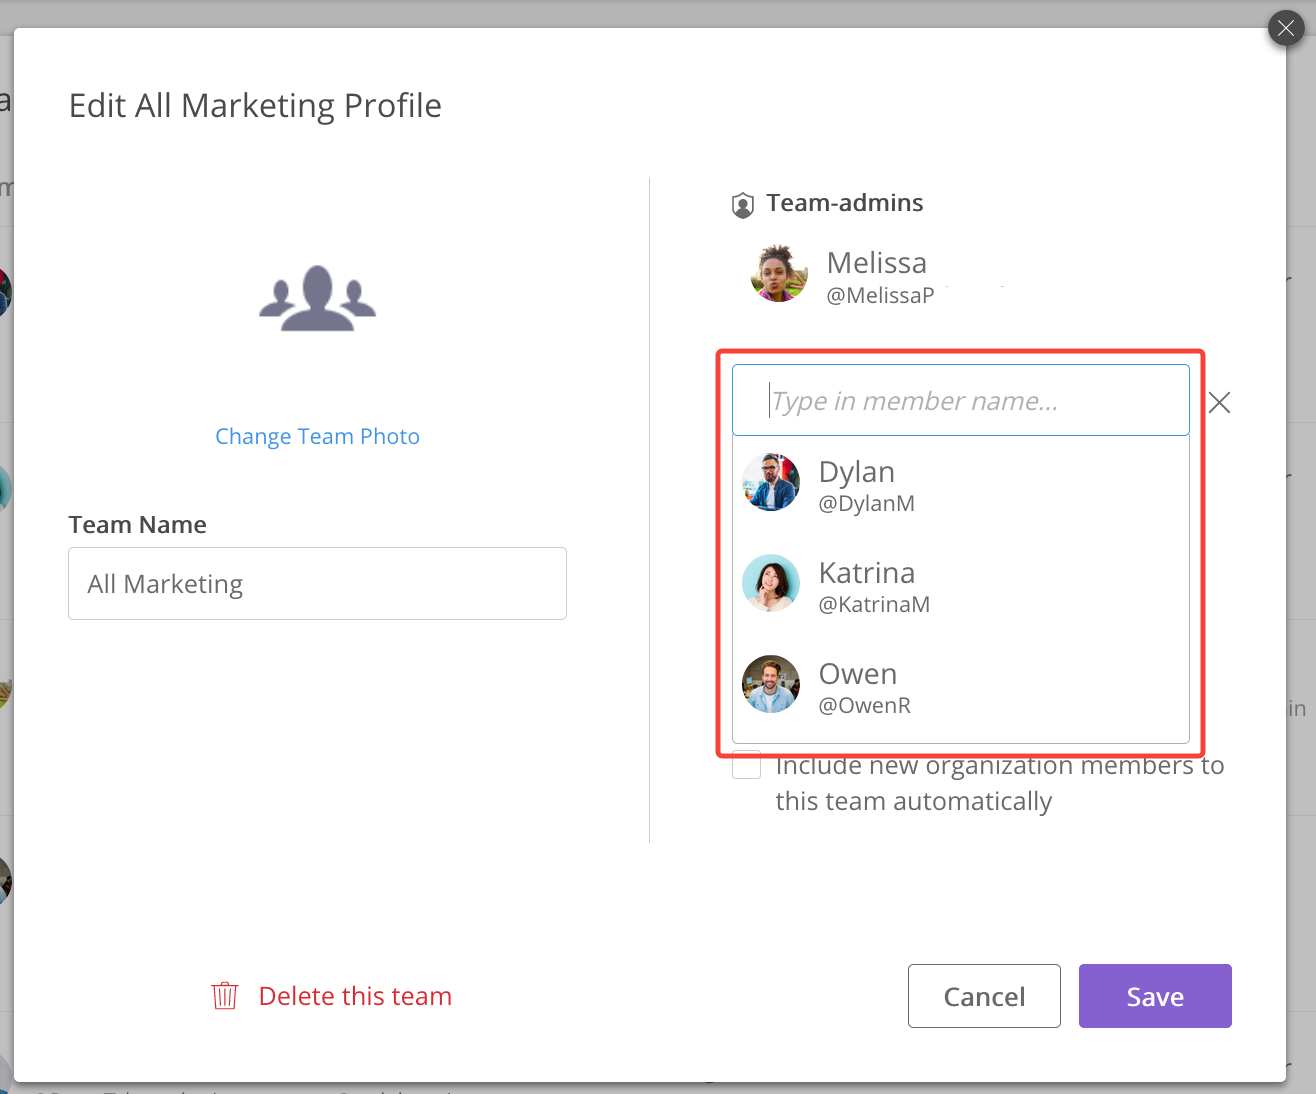Click the Team-admins shield icon
This screenshot has width=1316, height=1094.
[x=743, y=205]
